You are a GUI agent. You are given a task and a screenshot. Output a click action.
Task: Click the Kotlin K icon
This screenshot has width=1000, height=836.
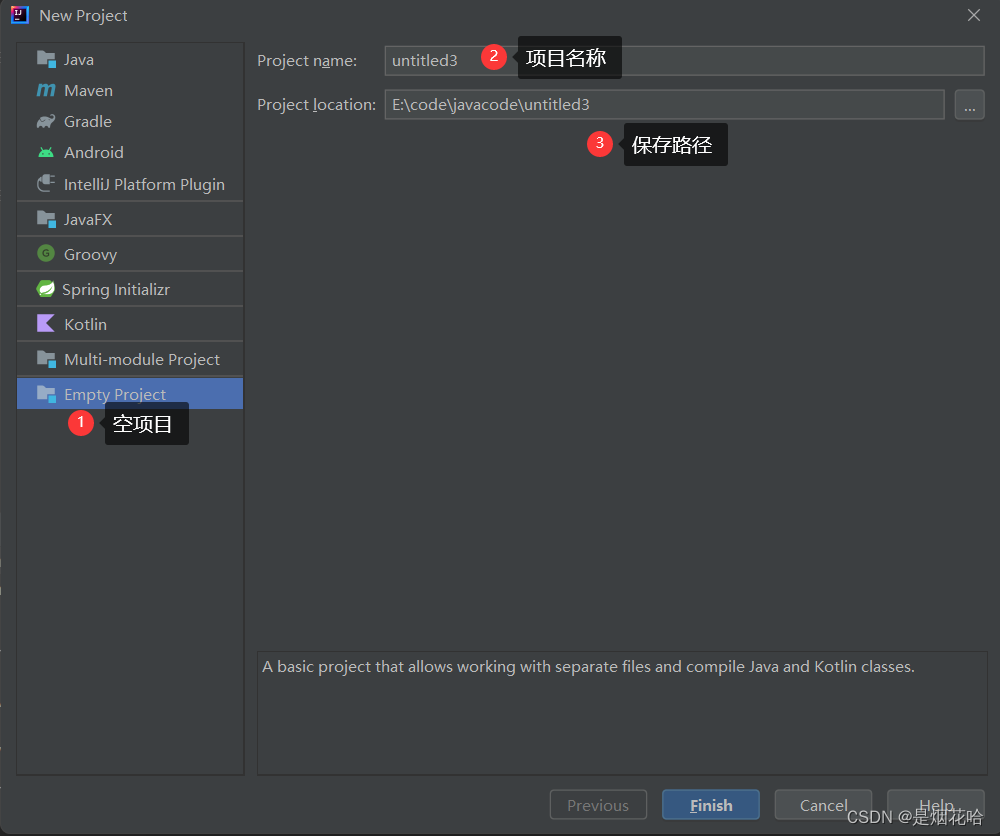coord(46,323)
